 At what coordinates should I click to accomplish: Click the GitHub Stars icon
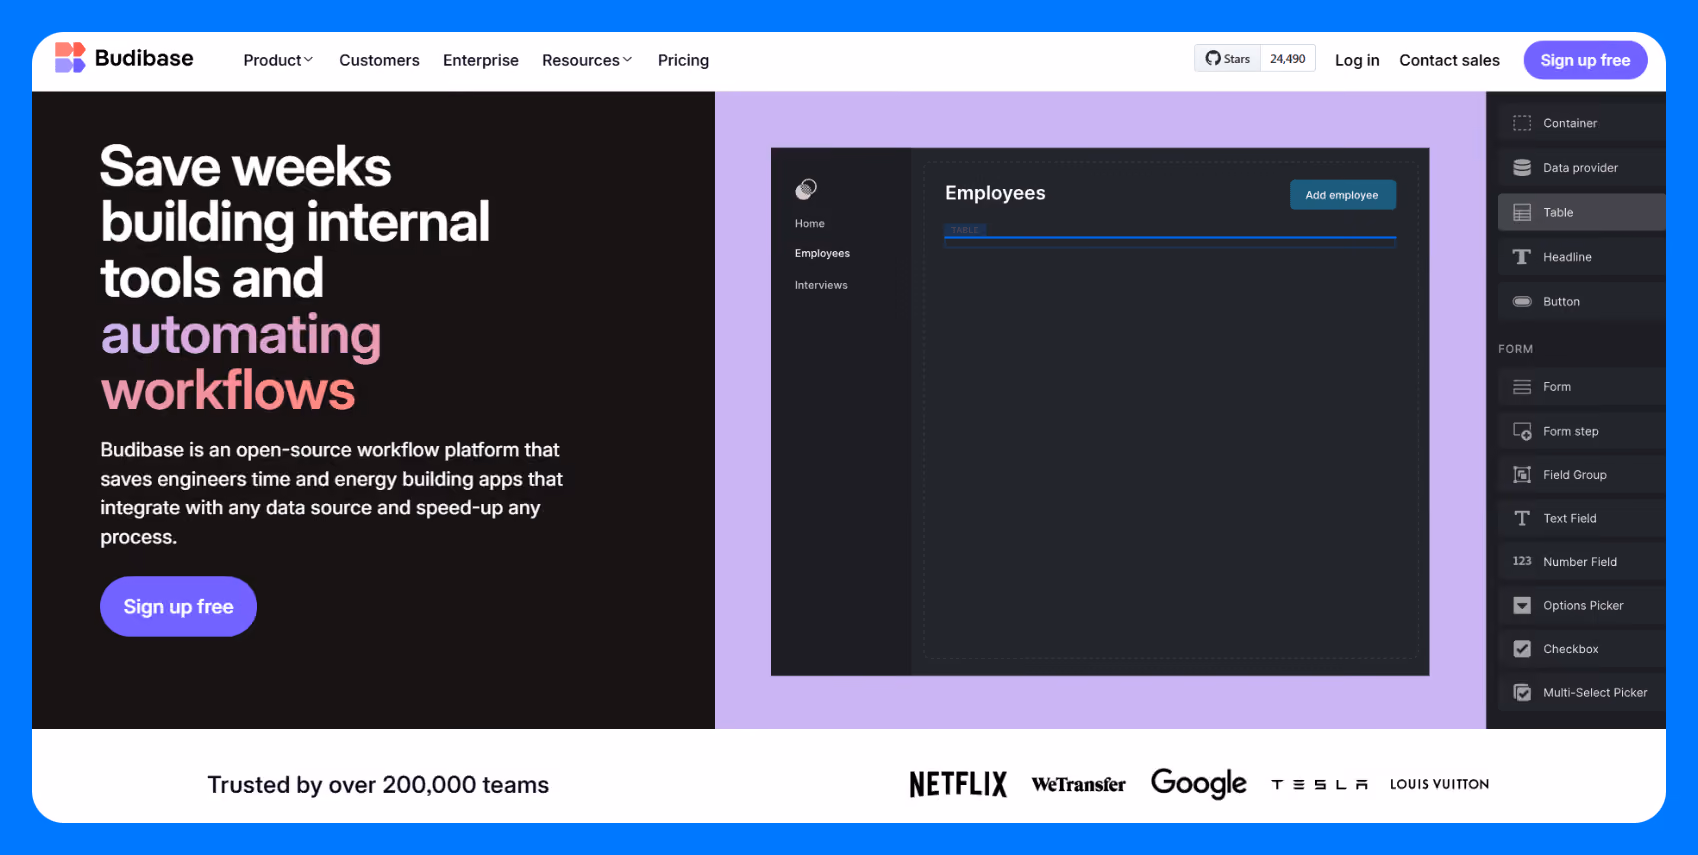(x=1213, y=58)
